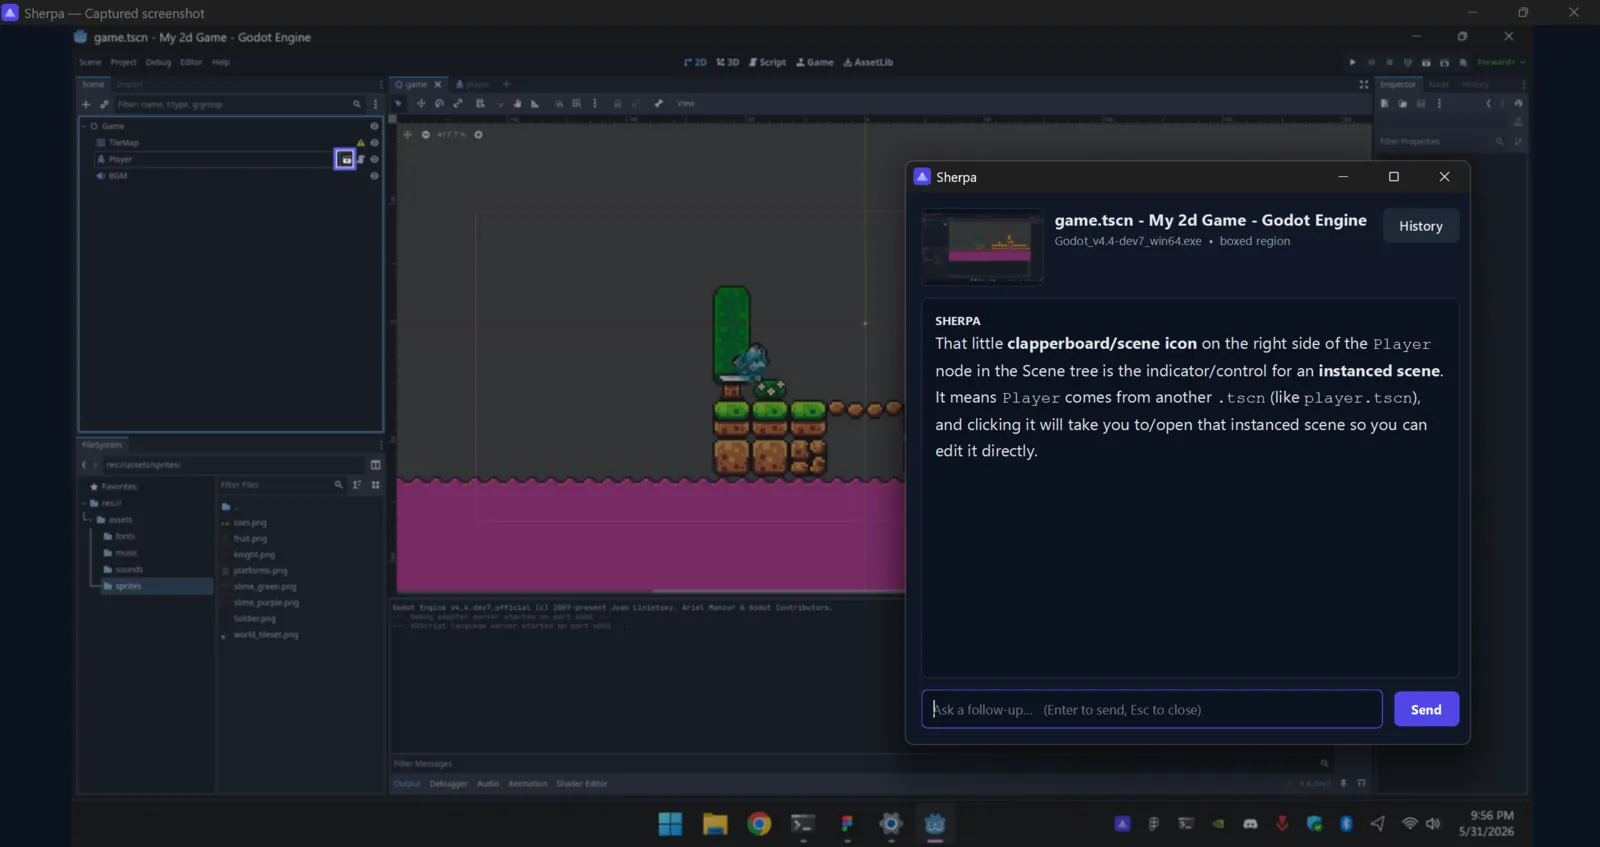Reset viewport zoom at 417.7 %

(452, 135)
